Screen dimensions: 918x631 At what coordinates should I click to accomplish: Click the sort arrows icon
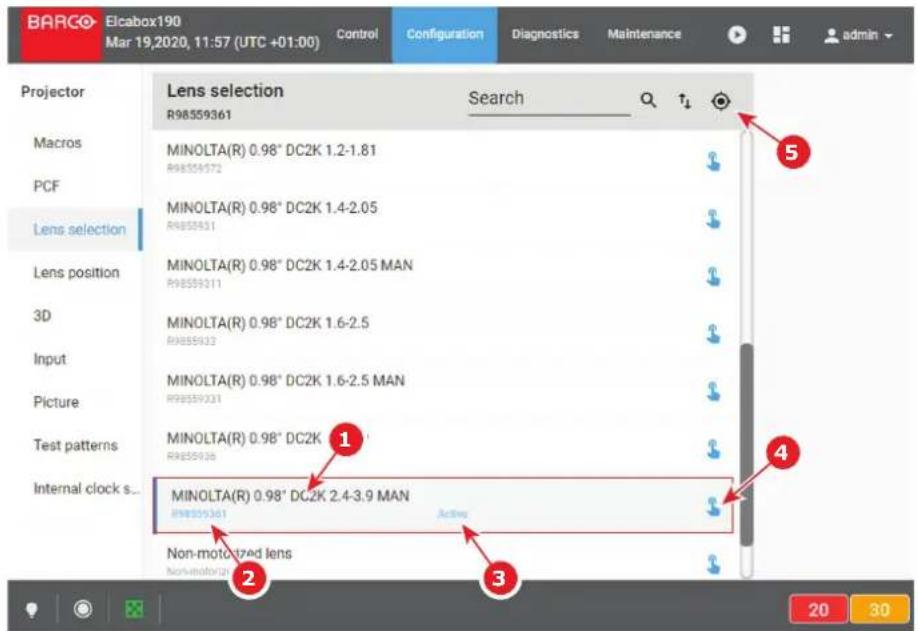pos(684,101)
